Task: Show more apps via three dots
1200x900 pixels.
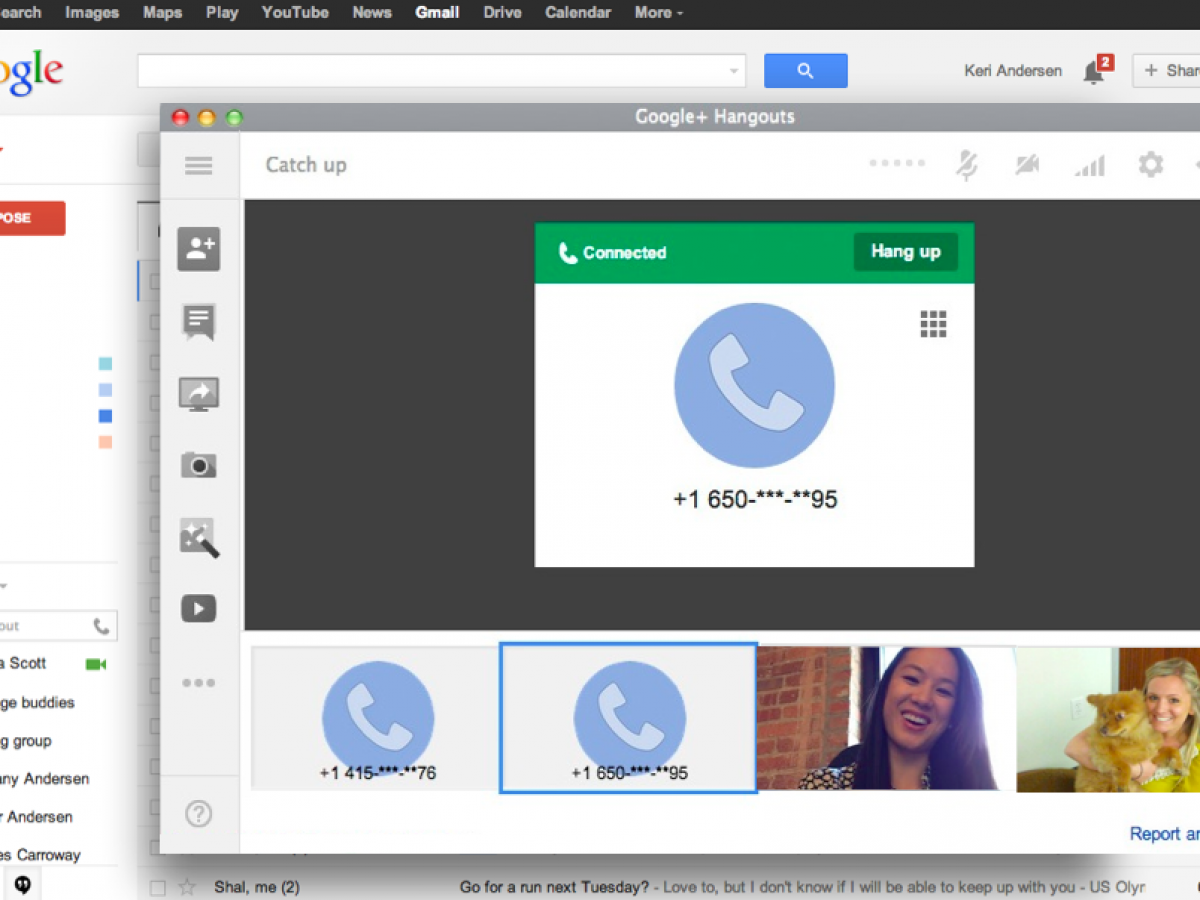Action: tap(198, 683)
